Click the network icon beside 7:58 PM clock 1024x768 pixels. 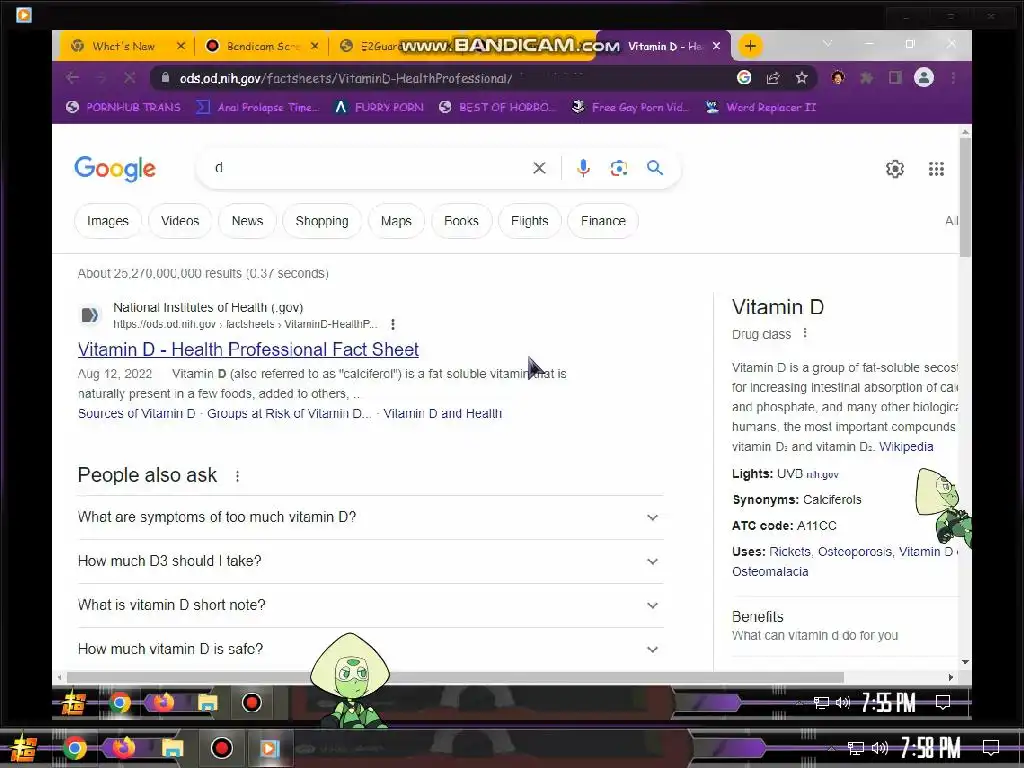[x=856, y=748]
